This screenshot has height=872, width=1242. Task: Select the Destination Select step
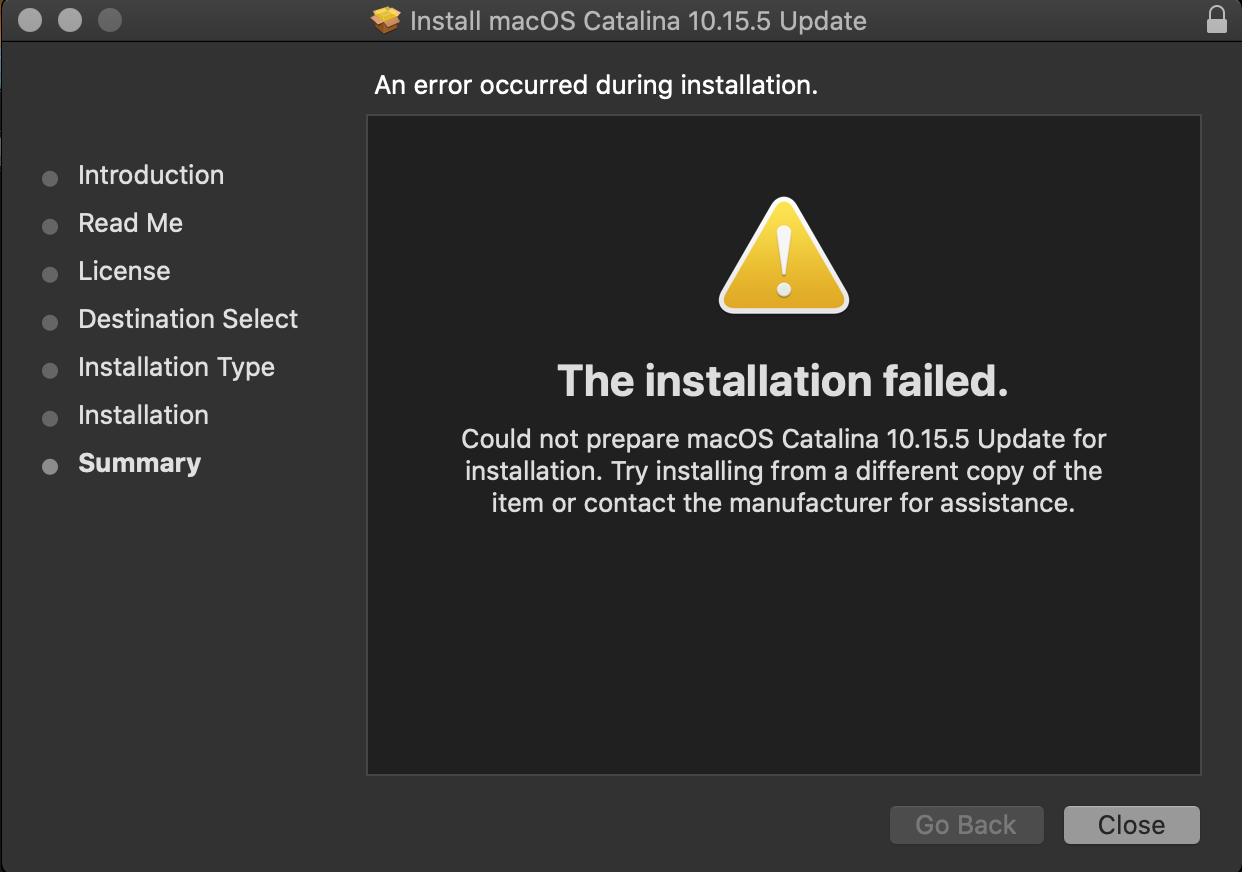[x=188, y=319]
